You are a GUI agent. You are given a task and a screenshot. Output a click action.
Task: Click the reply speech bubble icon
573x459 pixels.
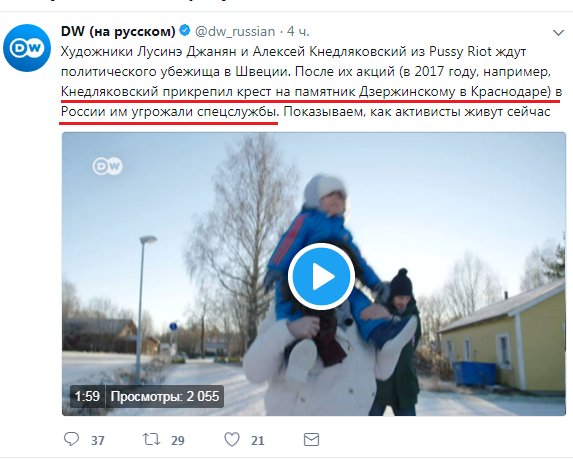pyautogui.click(x=71, y=439)
